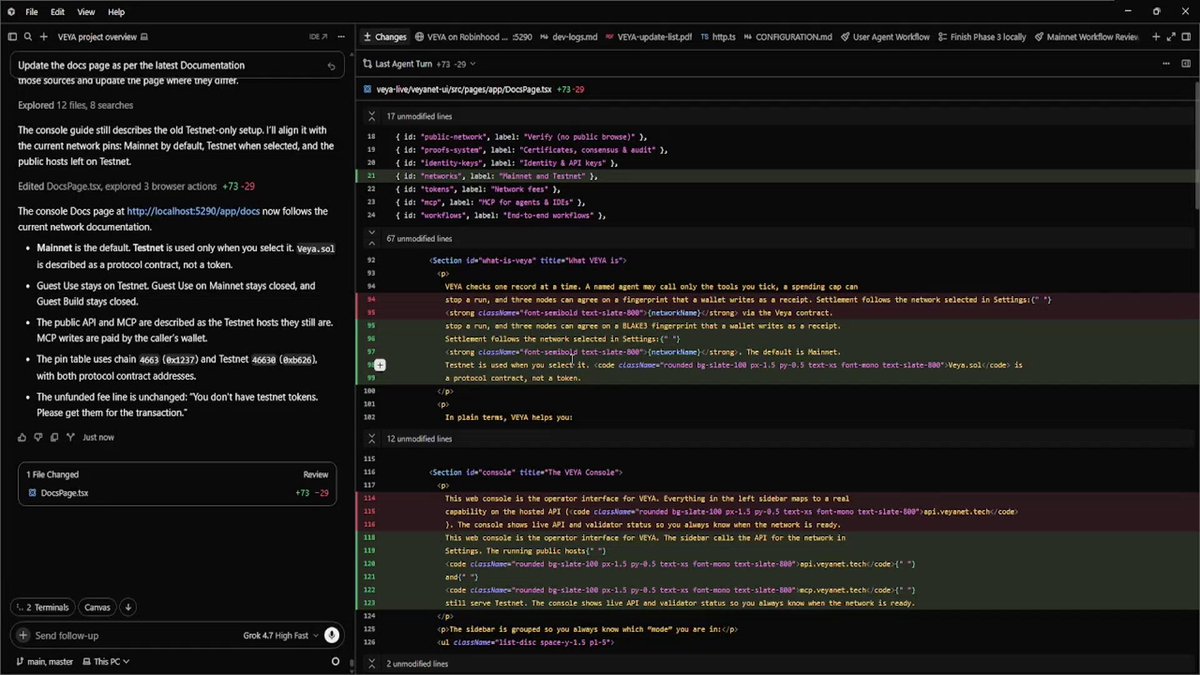Click the status circle at chat panel bottom right
The height and width of the screenshot is (675, 1200).
pyautogui.click(x=336, y=661)
